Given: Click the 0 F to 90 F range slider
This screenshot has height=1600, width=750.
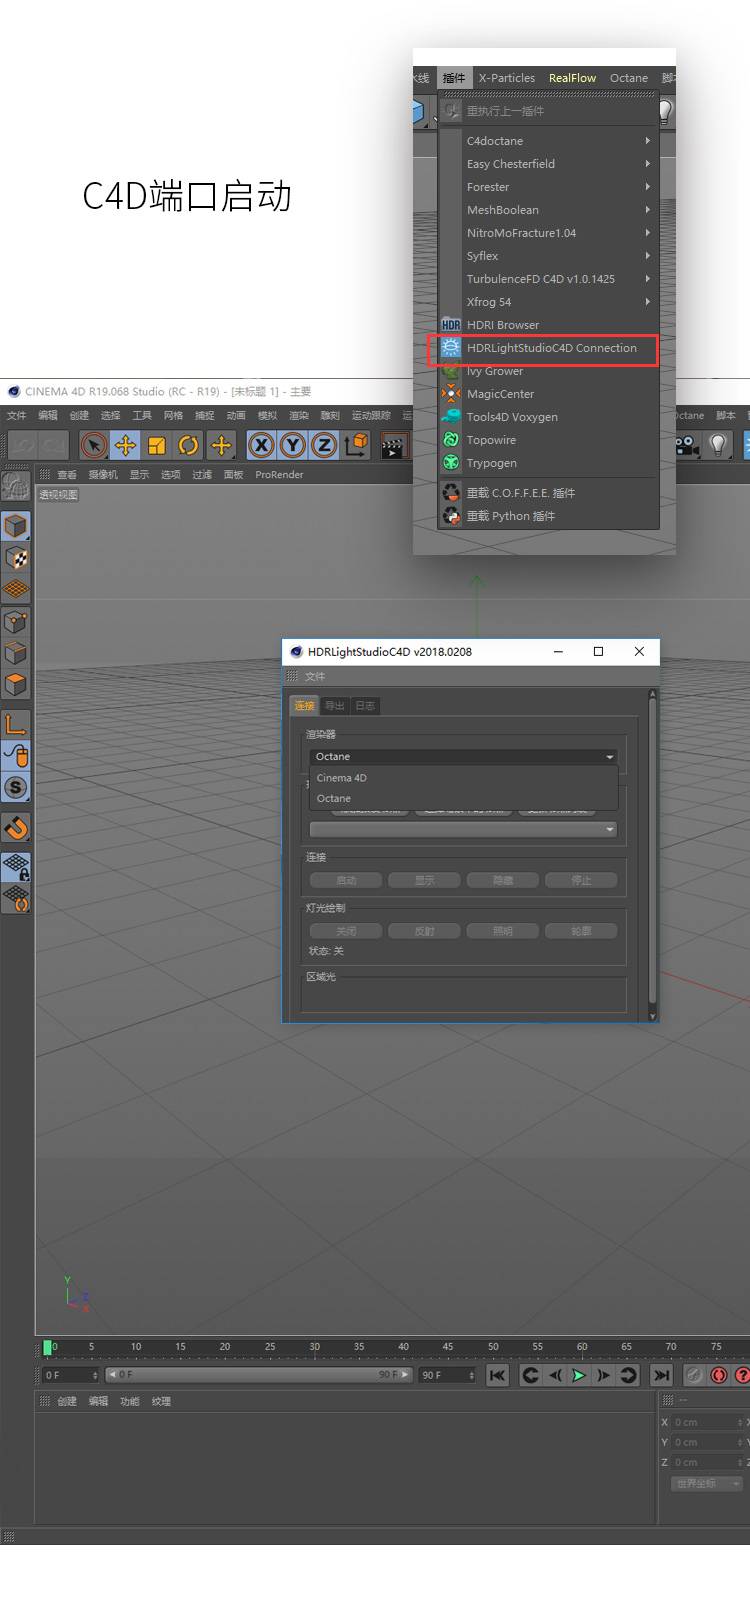Looking at the screenshot, I should point(259,1375).
